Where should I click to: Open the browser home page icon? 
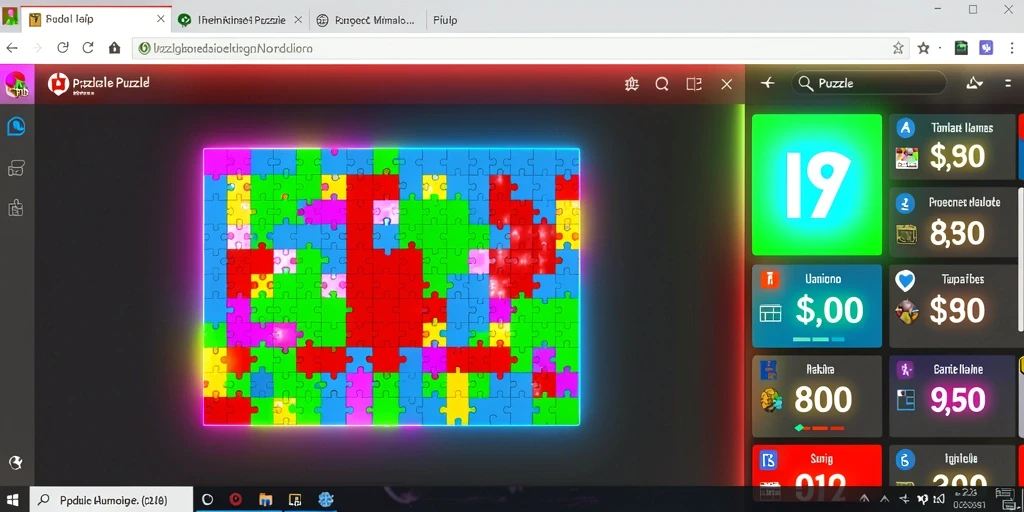tap(115, 48)
